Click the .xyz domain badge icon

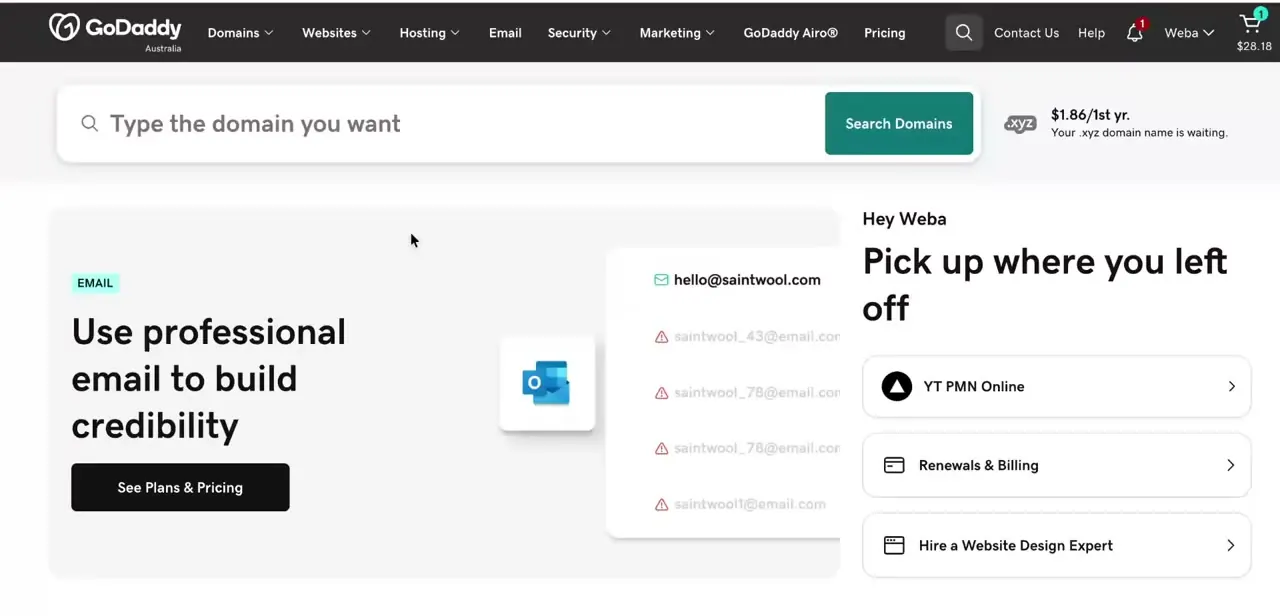click(1020, 124)
